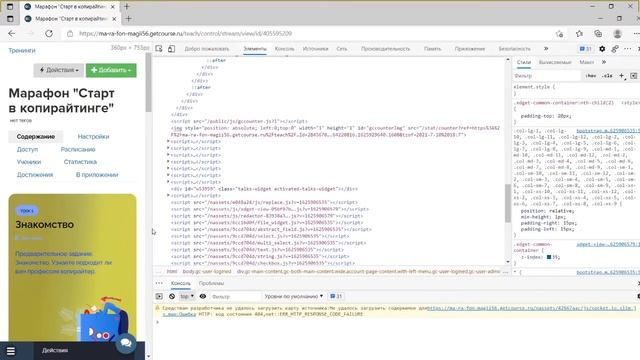640x360 pixels.
Task: Open the Статистика link
Action: pos(80,162)
